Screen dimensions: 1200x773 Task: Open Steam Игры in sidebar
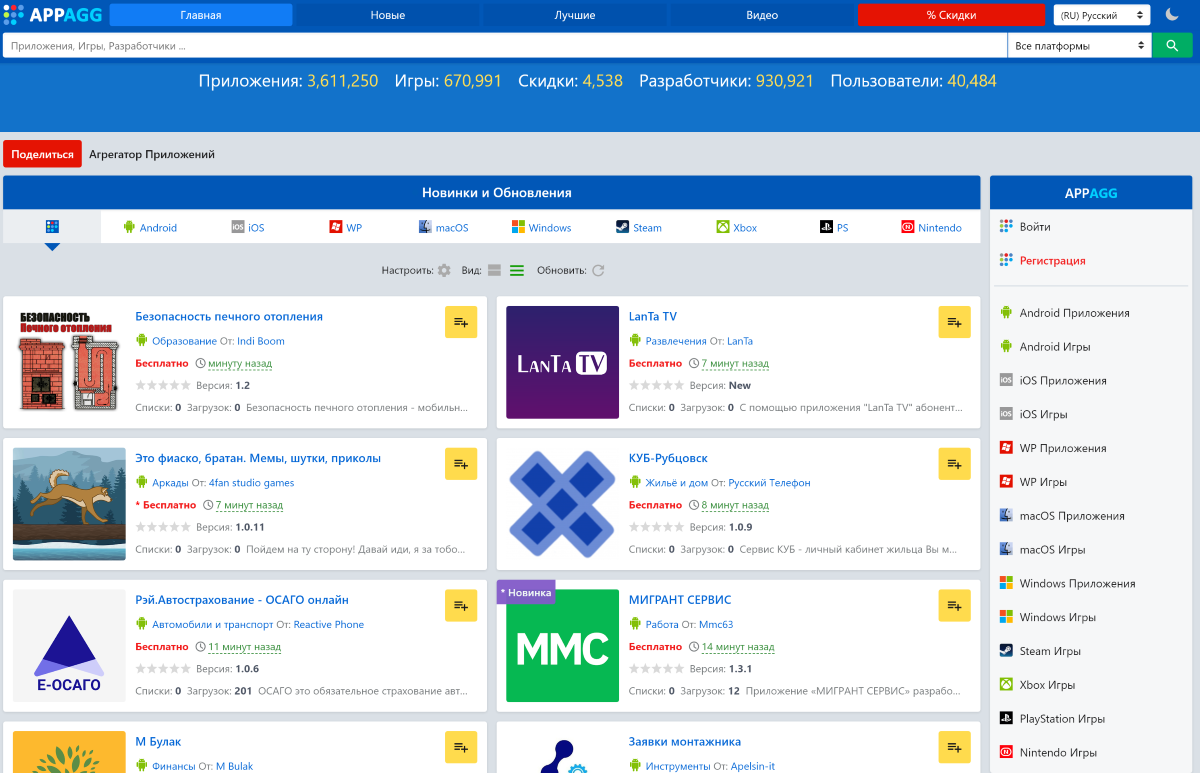pos(1050,651)
